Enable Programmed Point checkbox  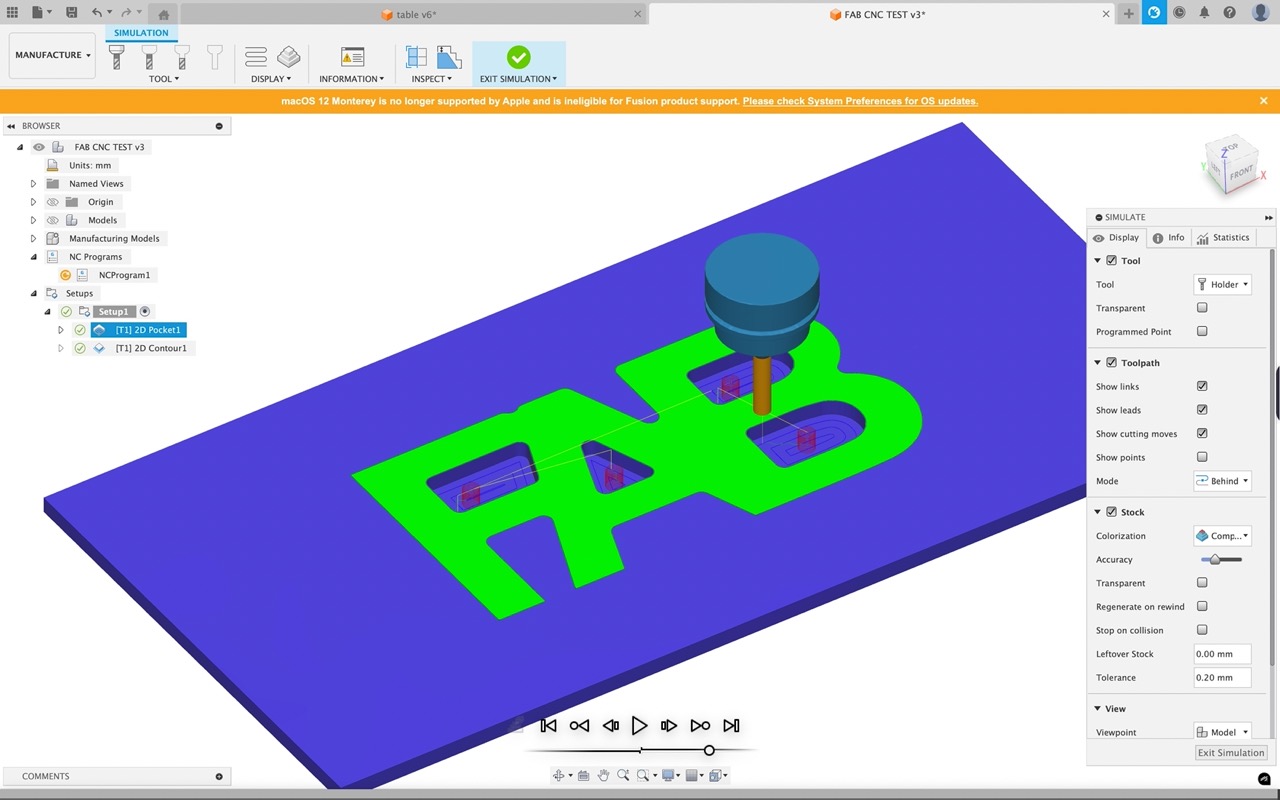coord(1202,331)
